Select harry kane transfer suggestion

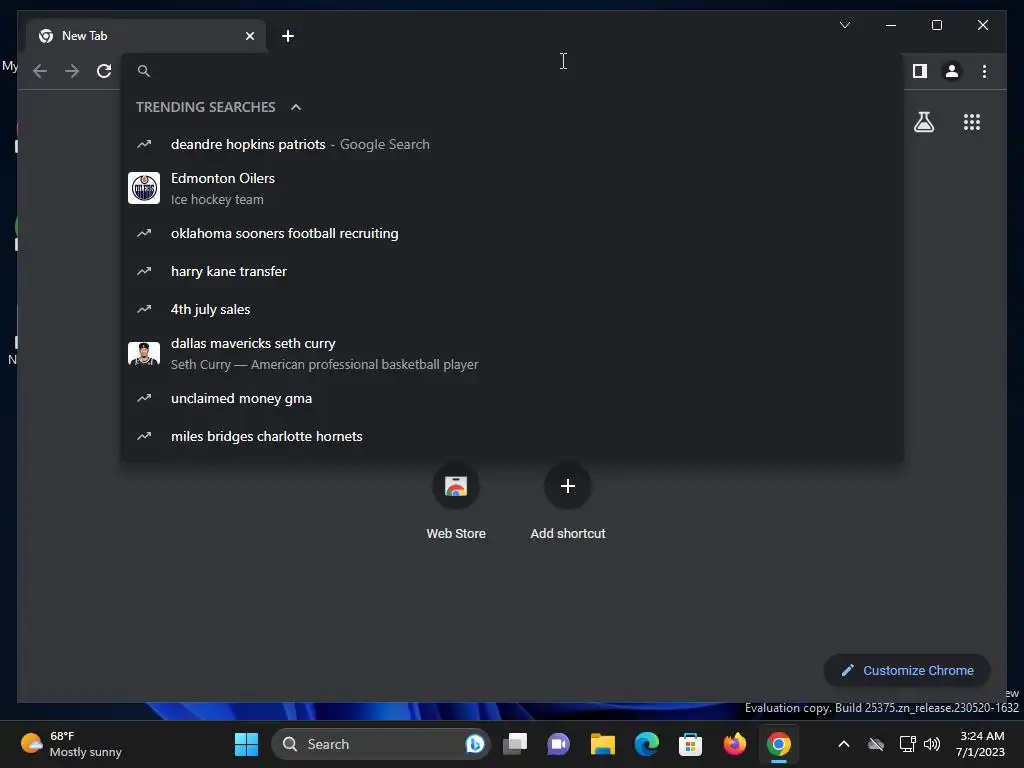point(513,271)
